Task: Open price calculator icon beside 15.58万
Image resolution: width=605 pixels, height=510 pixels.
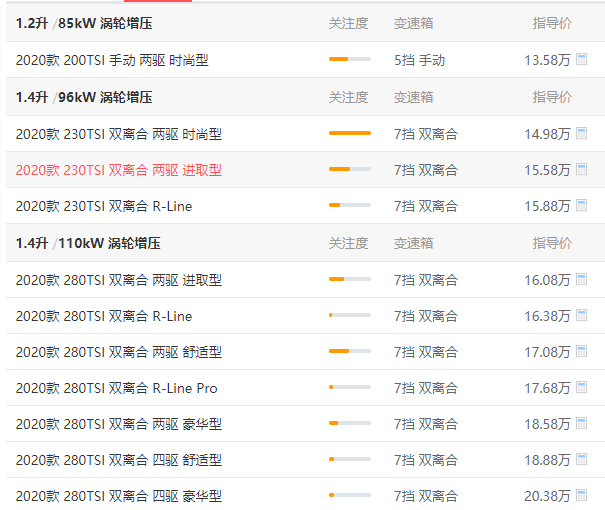Action: (x=581, y=169)
